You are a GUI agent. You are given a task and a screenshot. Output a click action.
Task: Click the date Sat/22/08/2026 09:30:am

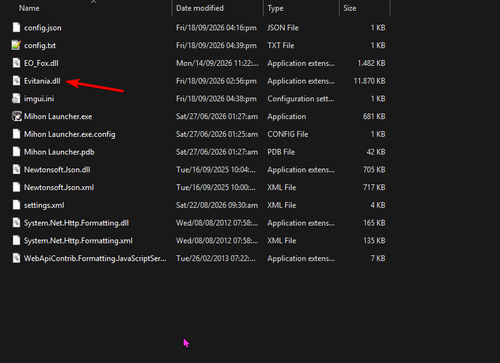coord(217,205)
